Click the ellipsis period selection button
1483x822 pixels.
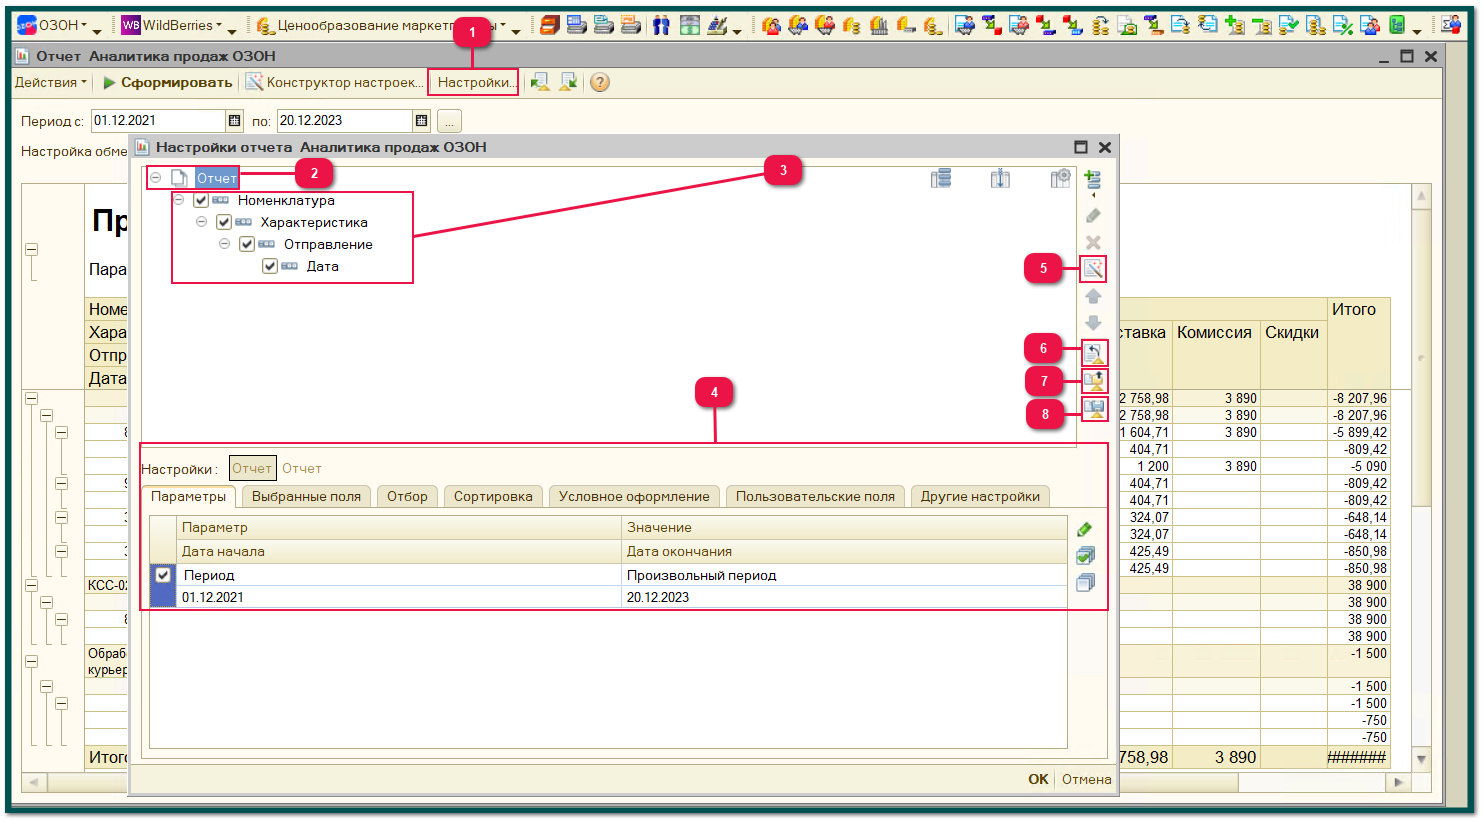(x=449, y=121)
